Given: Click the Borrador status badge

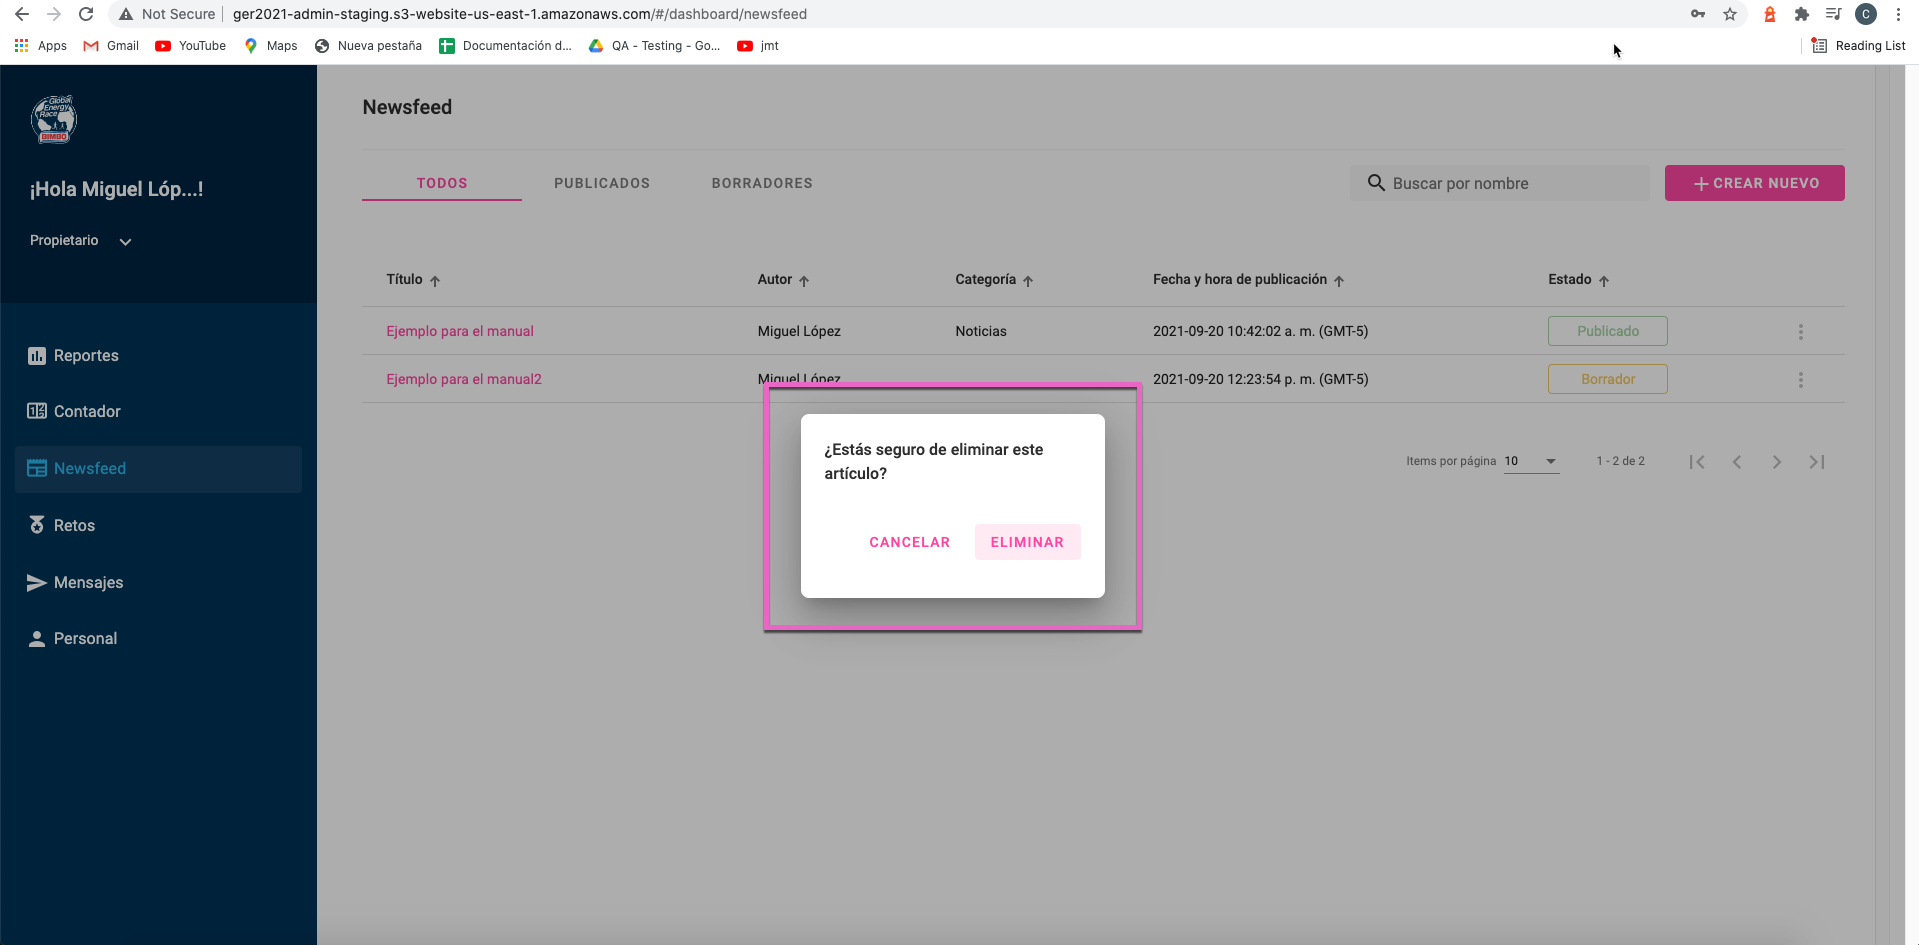Looking at the screenshot, I should [1608, 379].
